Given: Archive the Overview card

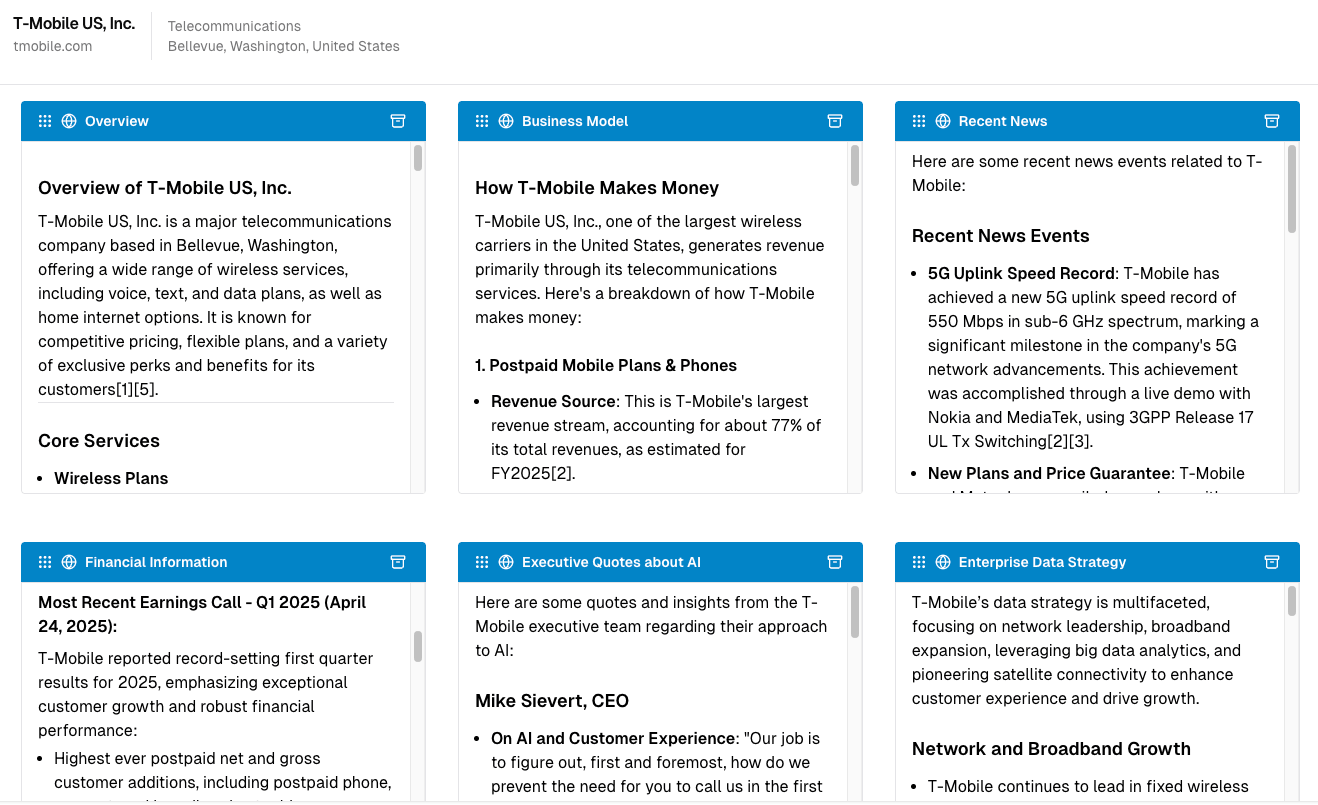Looking at the screenshot, I should click(x=398, y=121).
